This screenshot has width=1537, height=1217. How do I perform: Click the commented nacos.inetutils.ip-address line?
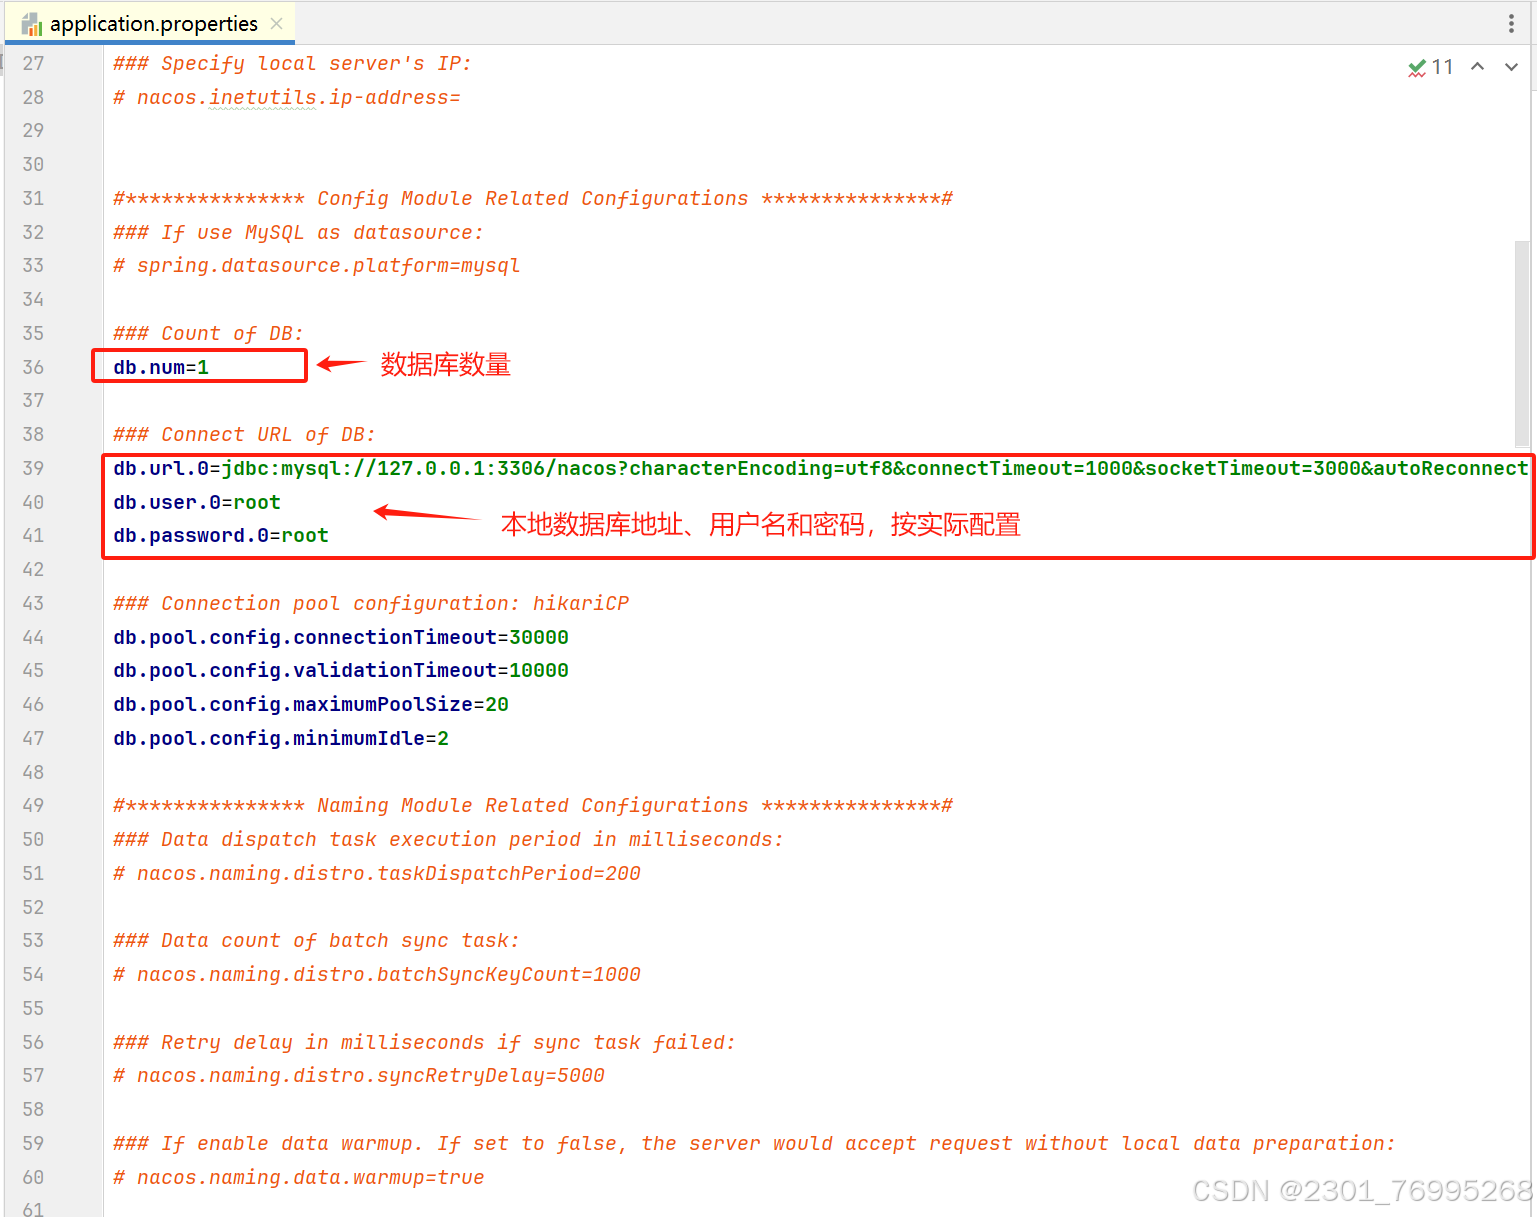pyautogui.click(x=287, y=97)
